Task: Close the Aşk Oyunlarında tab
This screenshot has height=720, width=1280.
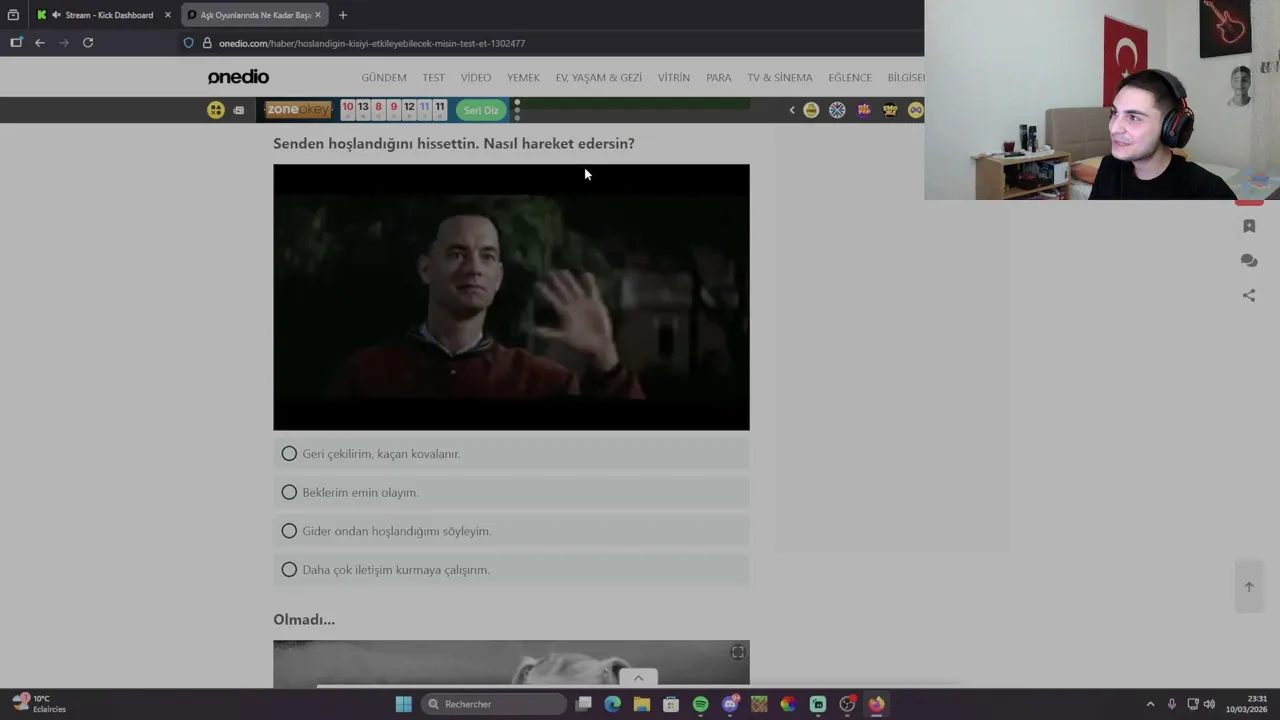Action: [x=318, y=15]
